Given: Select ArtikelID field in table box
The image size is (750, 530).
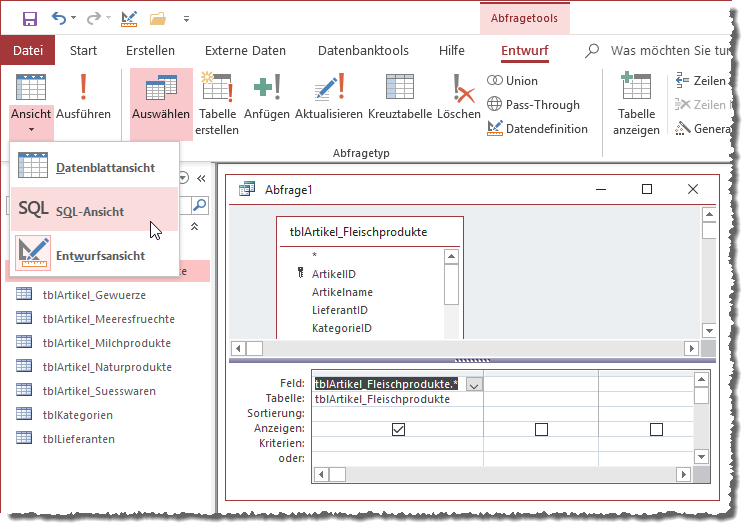Looking at the screenshot, I should click(x=334, y=274).
